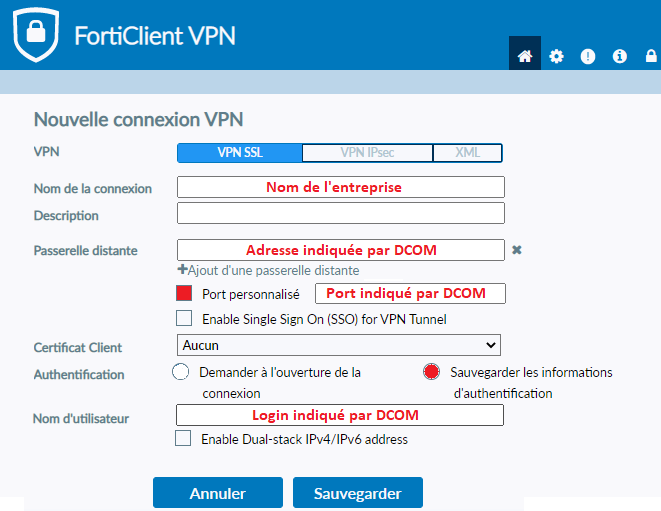Switch to the XML tab
661x511 pixels.
coord(468,153)
